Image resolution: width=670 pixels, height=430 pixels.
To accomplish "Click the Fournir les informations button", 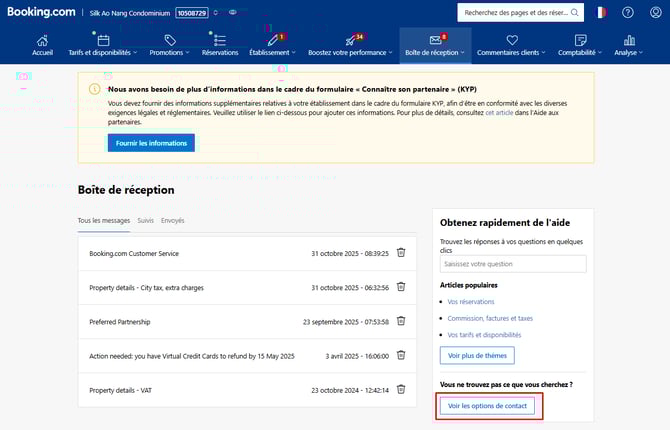I will point(151,143).
